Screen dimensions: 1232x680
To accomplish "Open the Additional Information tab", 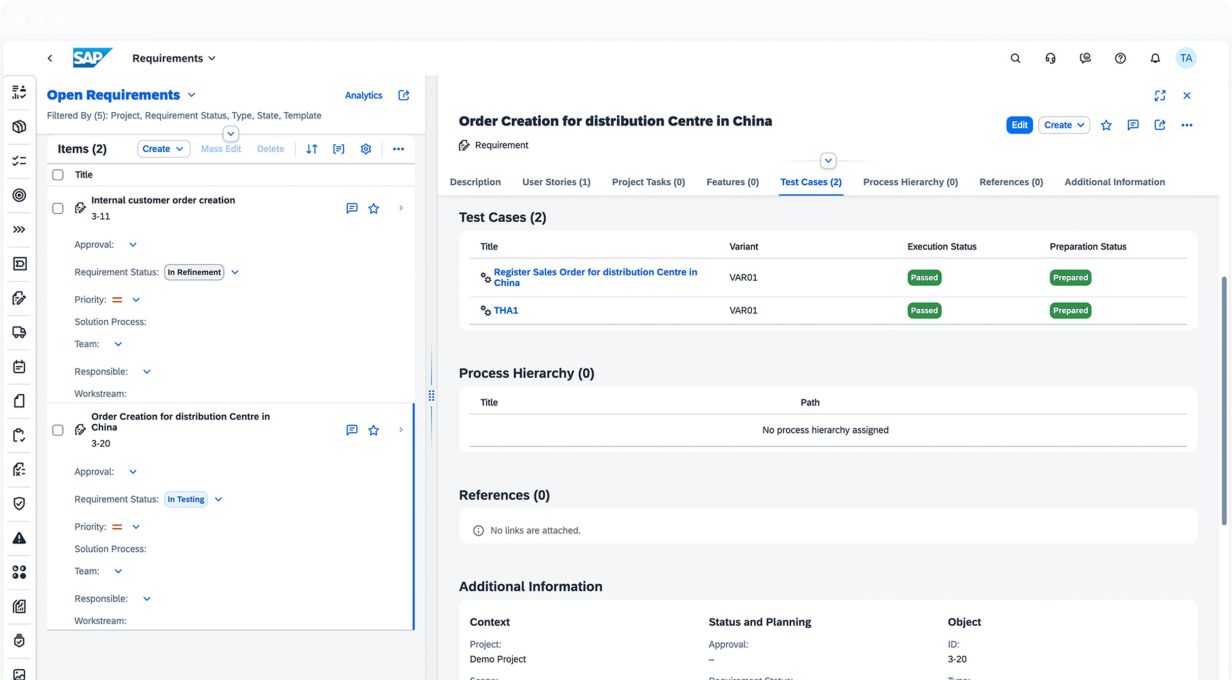I will point(1114,182).
